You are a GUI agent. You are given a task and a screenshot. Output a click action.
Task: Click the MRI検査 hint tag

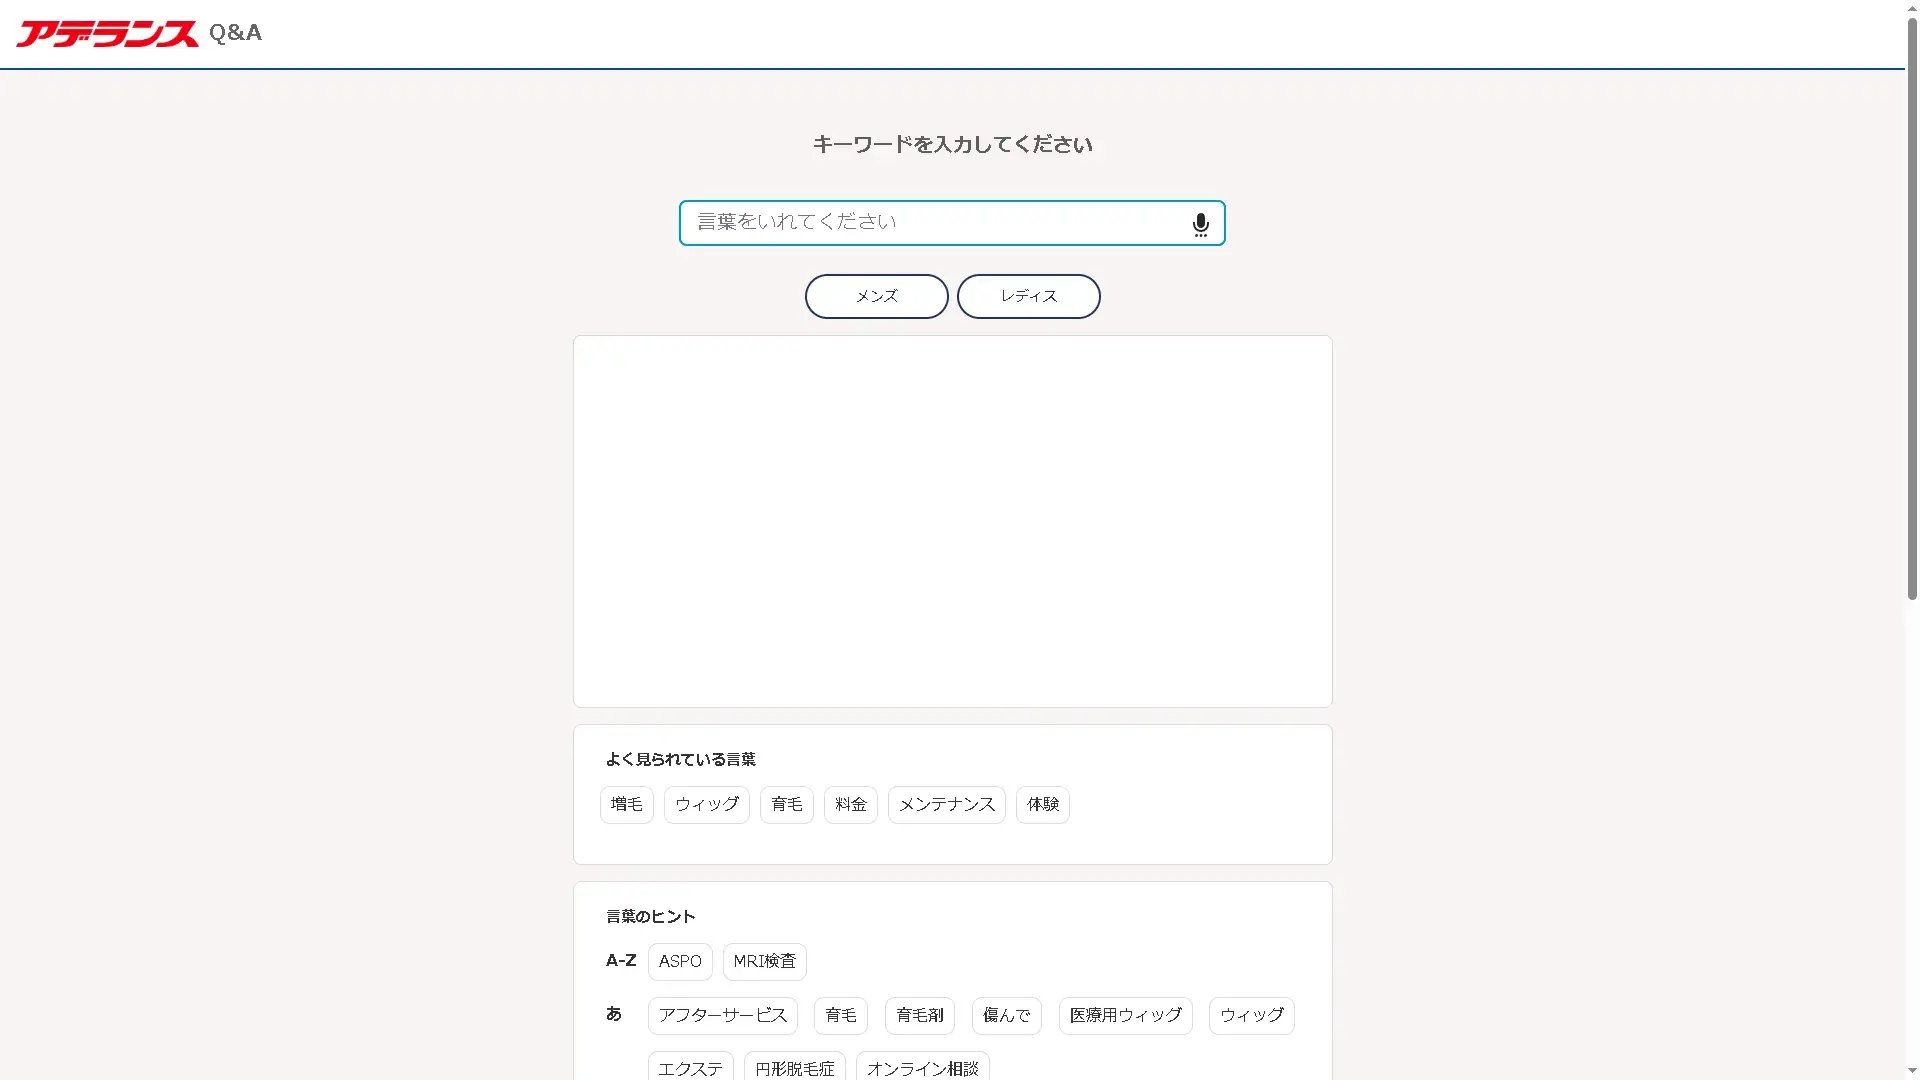(x=764, y=961)
